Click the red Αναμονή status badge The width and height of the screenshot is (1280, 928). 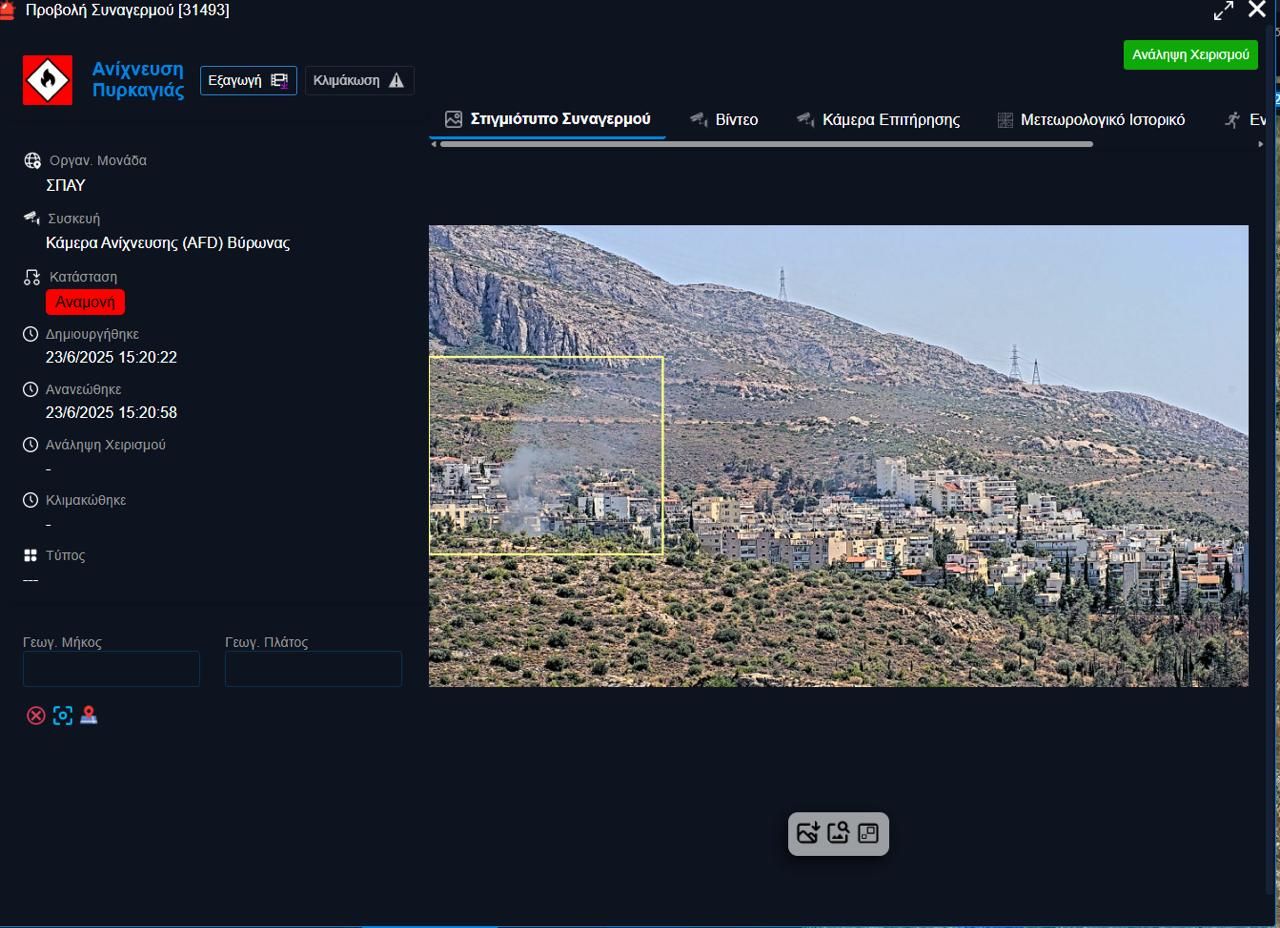click(x=85, y=302)
